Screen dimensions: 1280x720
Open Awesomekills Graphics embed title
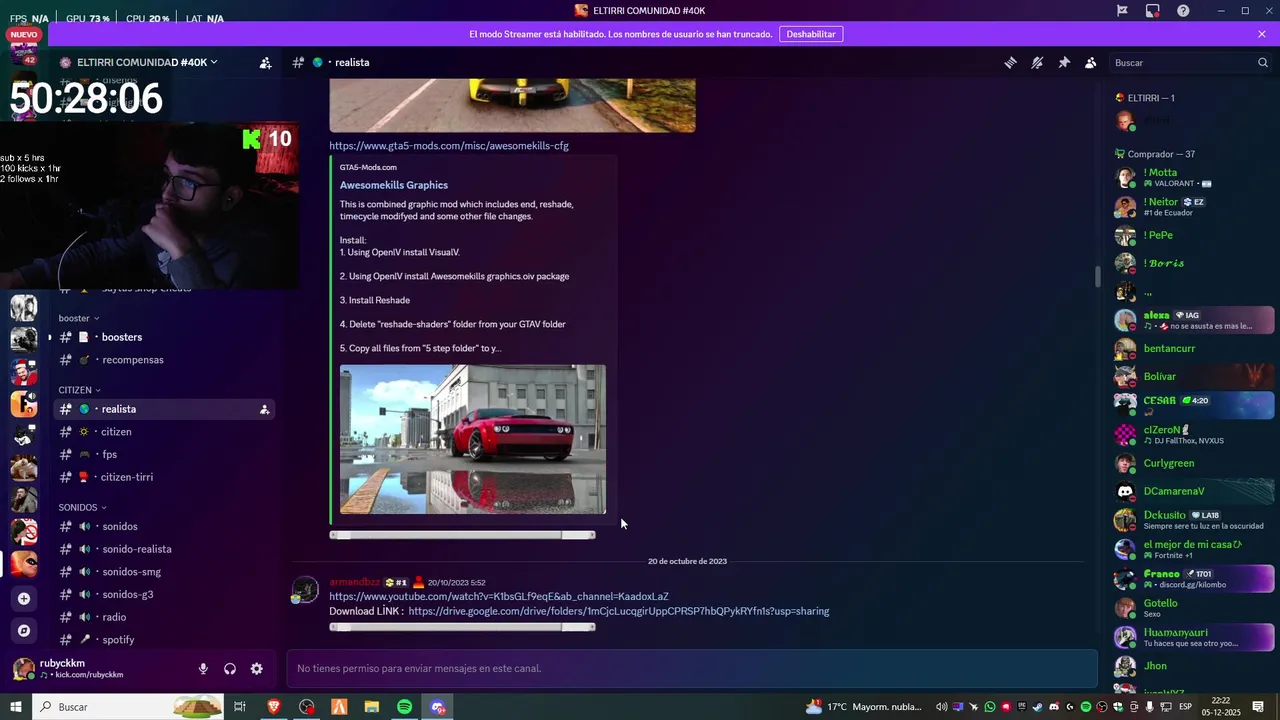394,185
